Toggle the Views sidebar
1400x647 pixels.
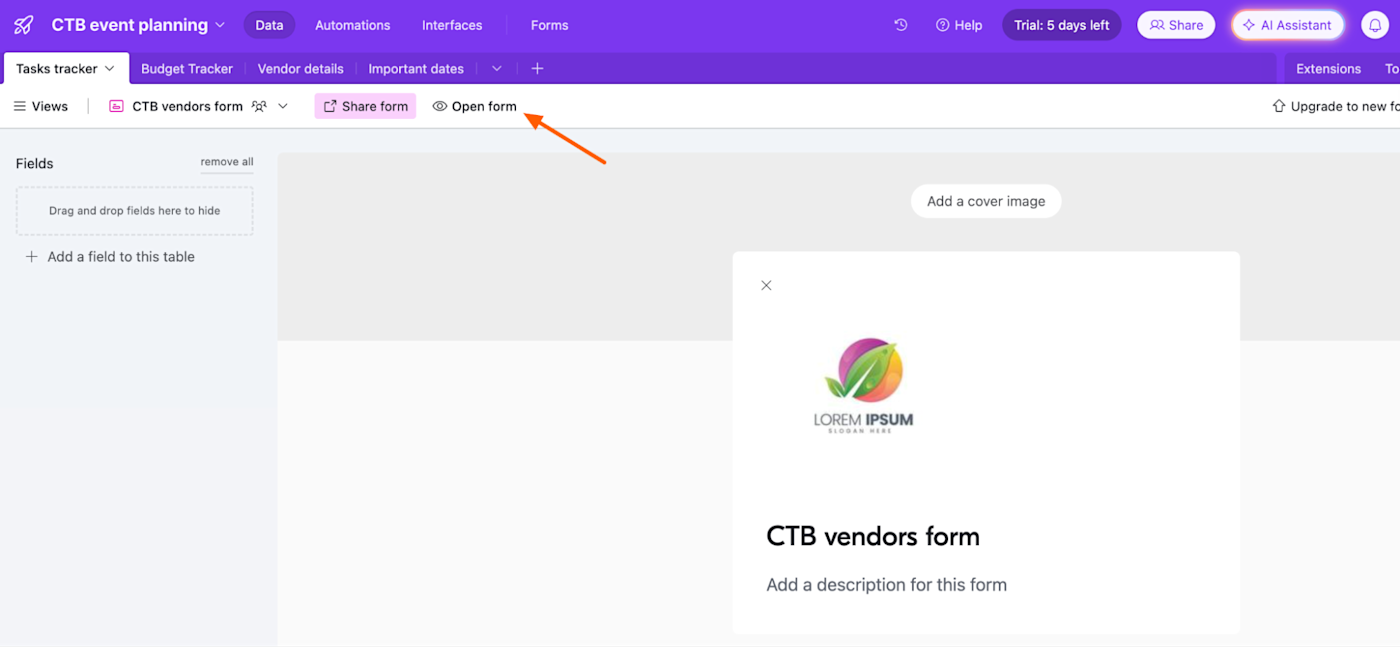(x=41, y=106)
